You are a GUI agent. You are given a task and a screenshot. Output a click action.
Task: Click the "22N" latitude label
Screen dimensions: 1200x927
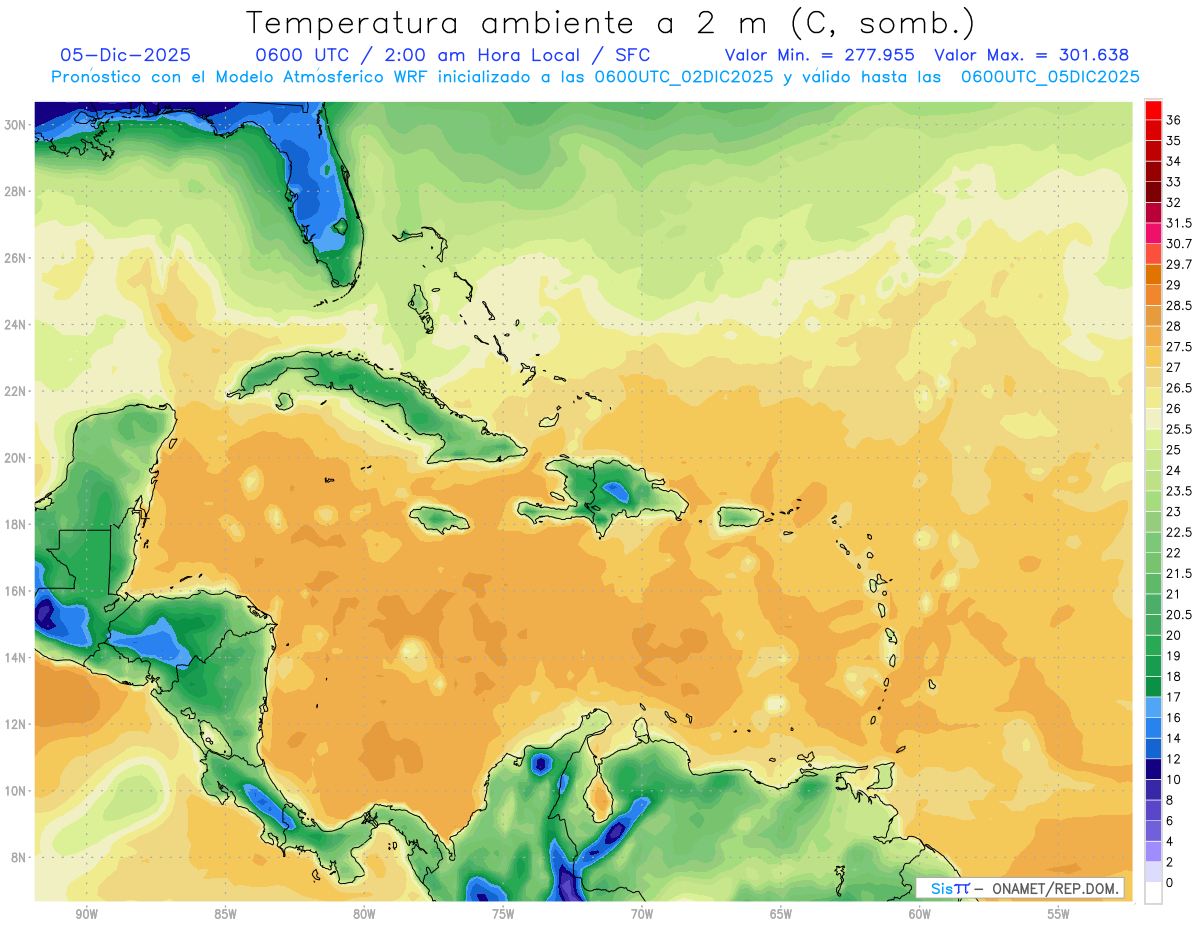point(15,391)
